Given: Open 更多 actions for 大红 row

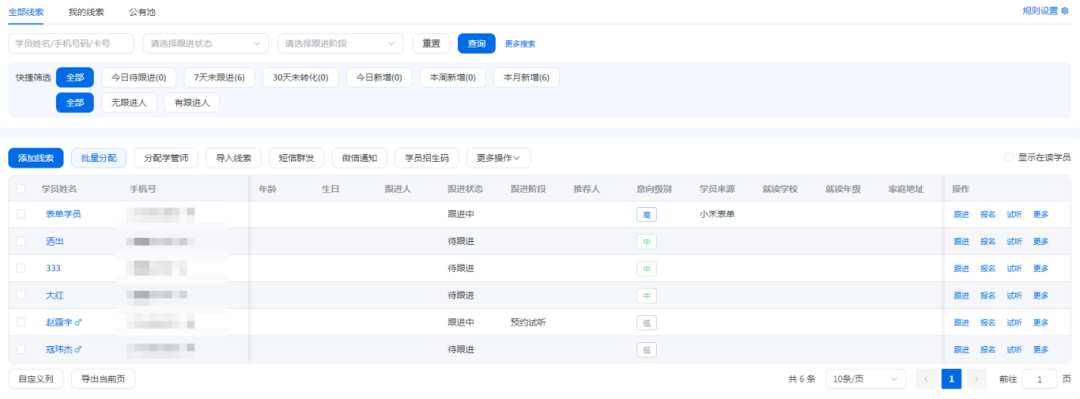Looking at the screenshot, I should pos(1041,296).
